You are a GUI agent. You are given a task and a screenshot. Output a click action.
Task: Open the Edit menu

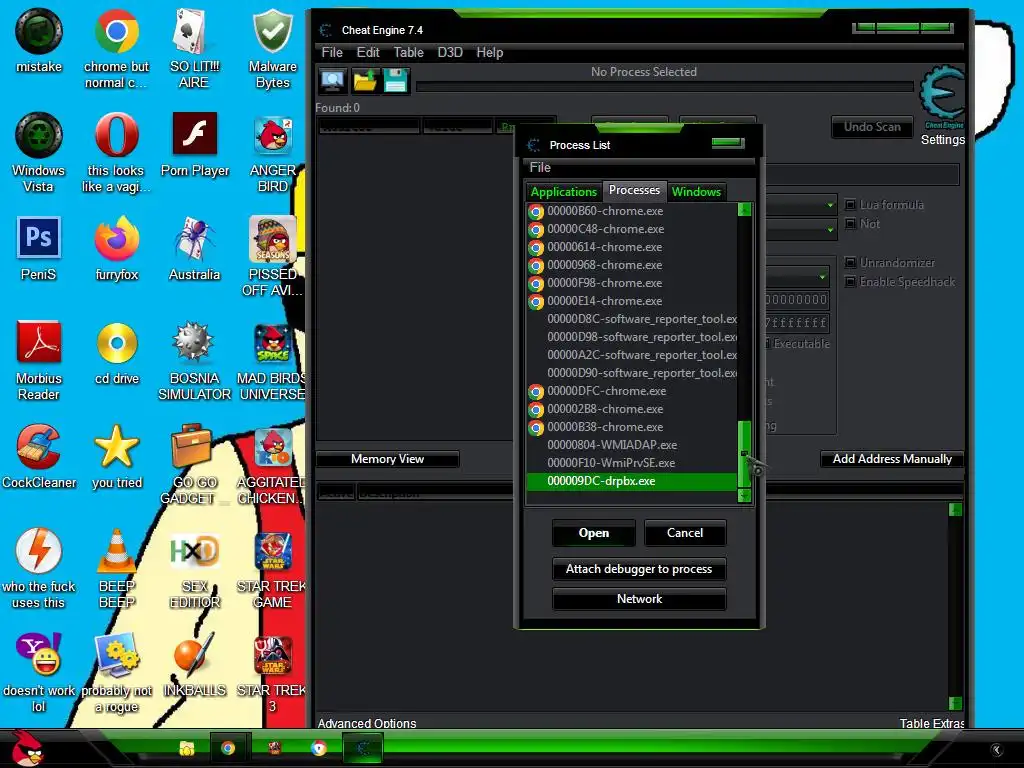(x=368, y=52)
